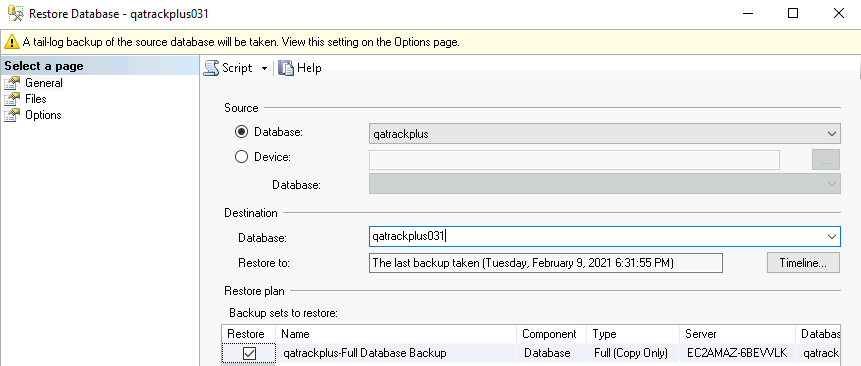The width and height of the screenshot is (861, 366).
Task: Click the tail-log backup warning message
Action: [241, 42]
